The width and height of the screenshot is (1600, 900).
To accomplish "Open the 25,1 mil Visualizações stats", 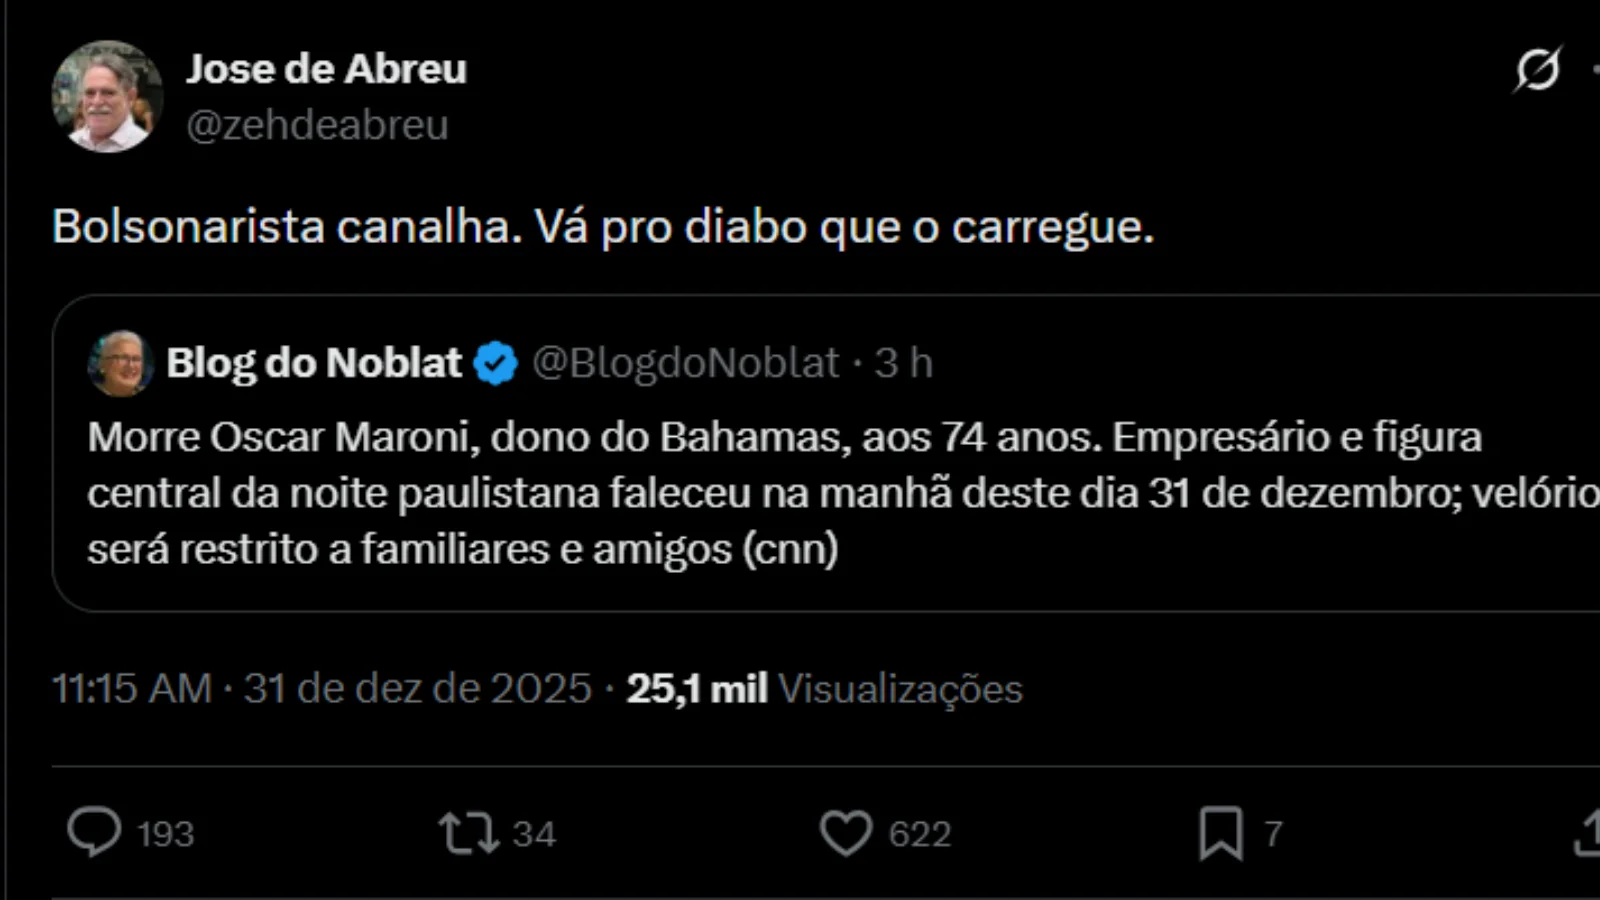I will pyautogui.click(x=824, y=688).
